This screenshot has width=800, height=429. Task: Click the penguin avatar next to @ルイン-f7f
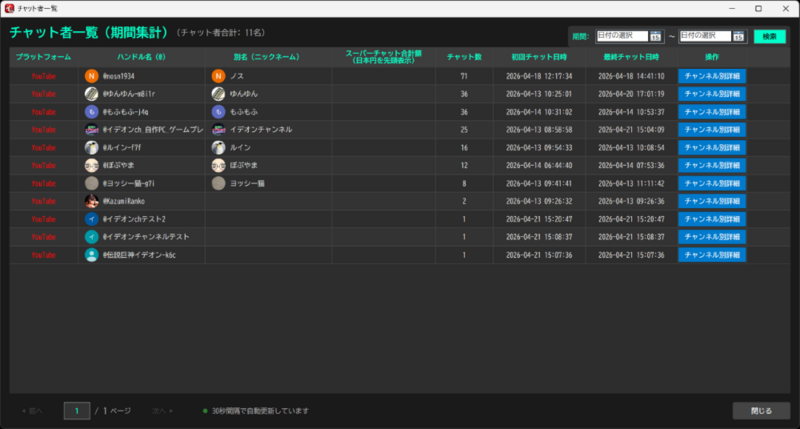(92, 147)
